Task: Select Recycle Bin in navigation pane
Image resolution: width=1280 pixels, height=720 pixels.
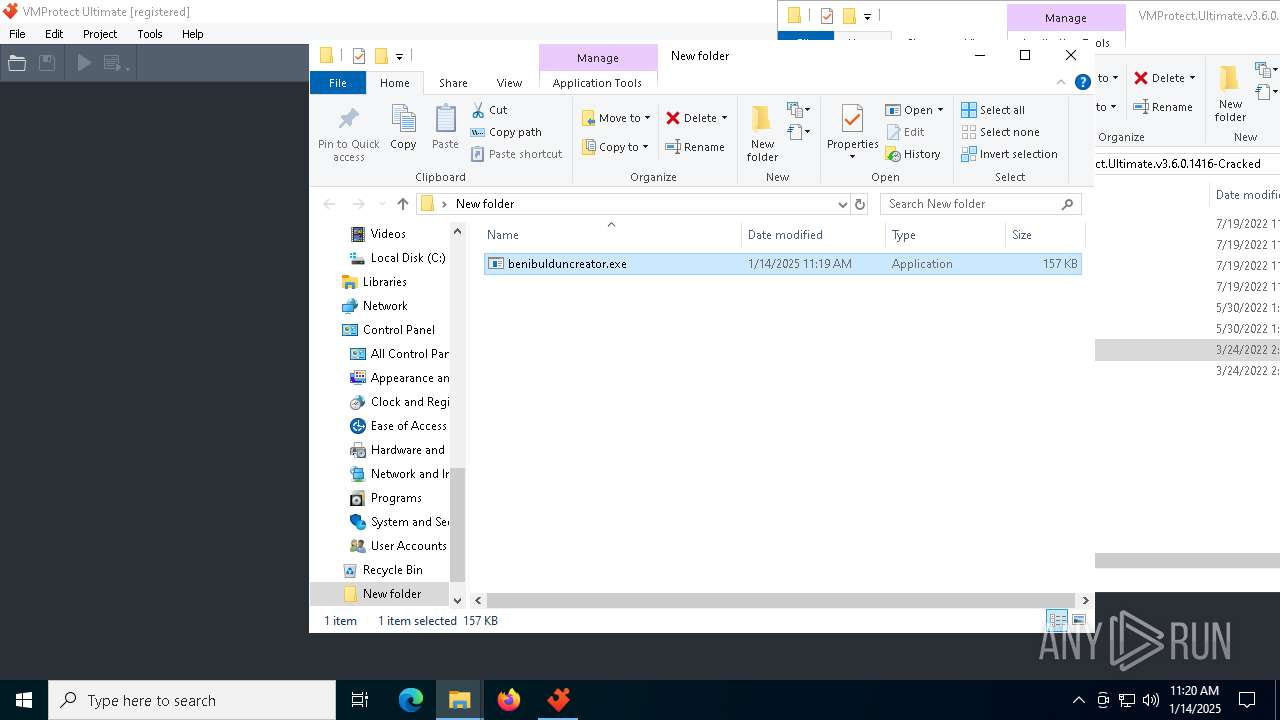Action: 392,570
